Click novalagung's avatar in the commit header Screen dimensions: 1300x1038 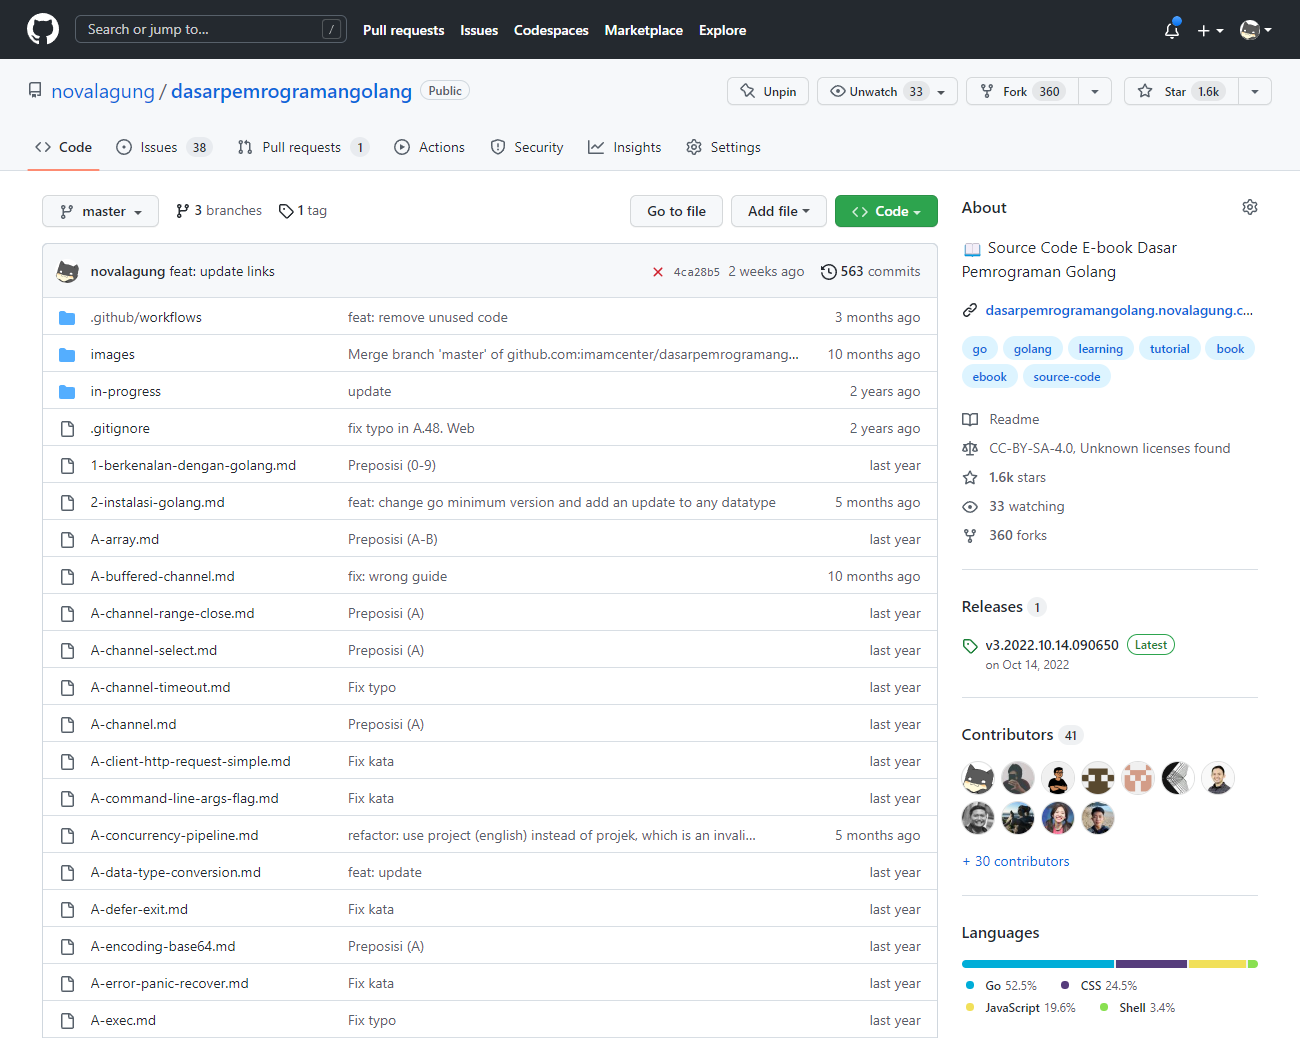tap(68, 272)
